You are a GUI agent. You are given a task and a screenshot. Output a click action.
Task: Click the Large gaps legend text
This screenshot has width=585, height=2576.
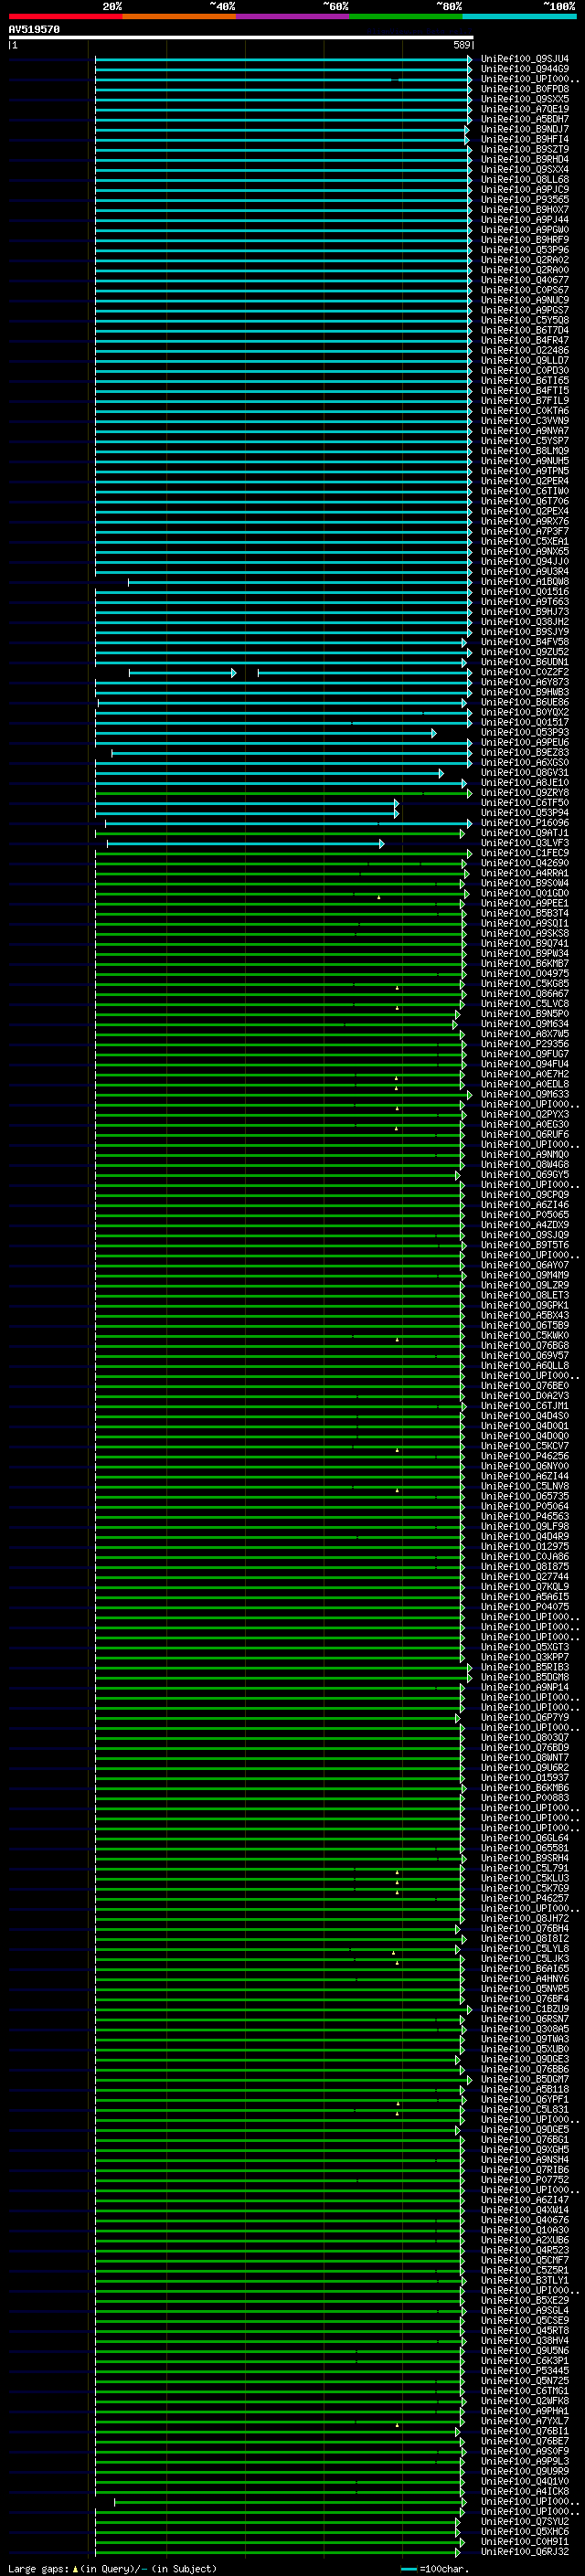[x=38, y=2569]
